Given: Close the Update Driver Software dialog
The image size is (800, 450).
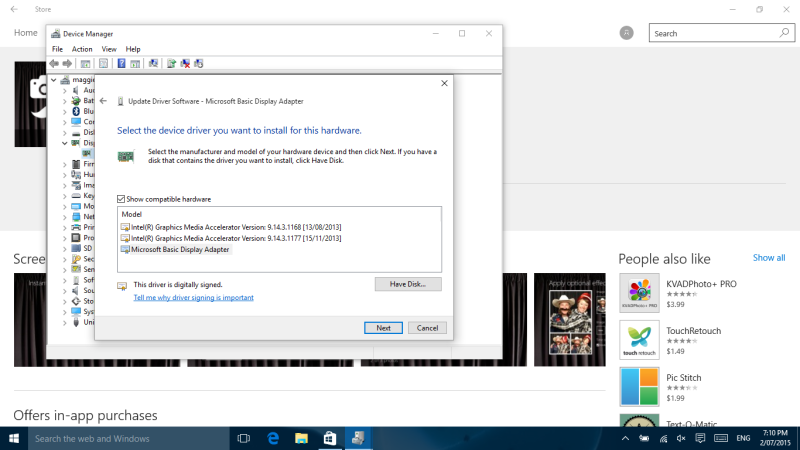Looking at the screenshot, I should 444,83.
